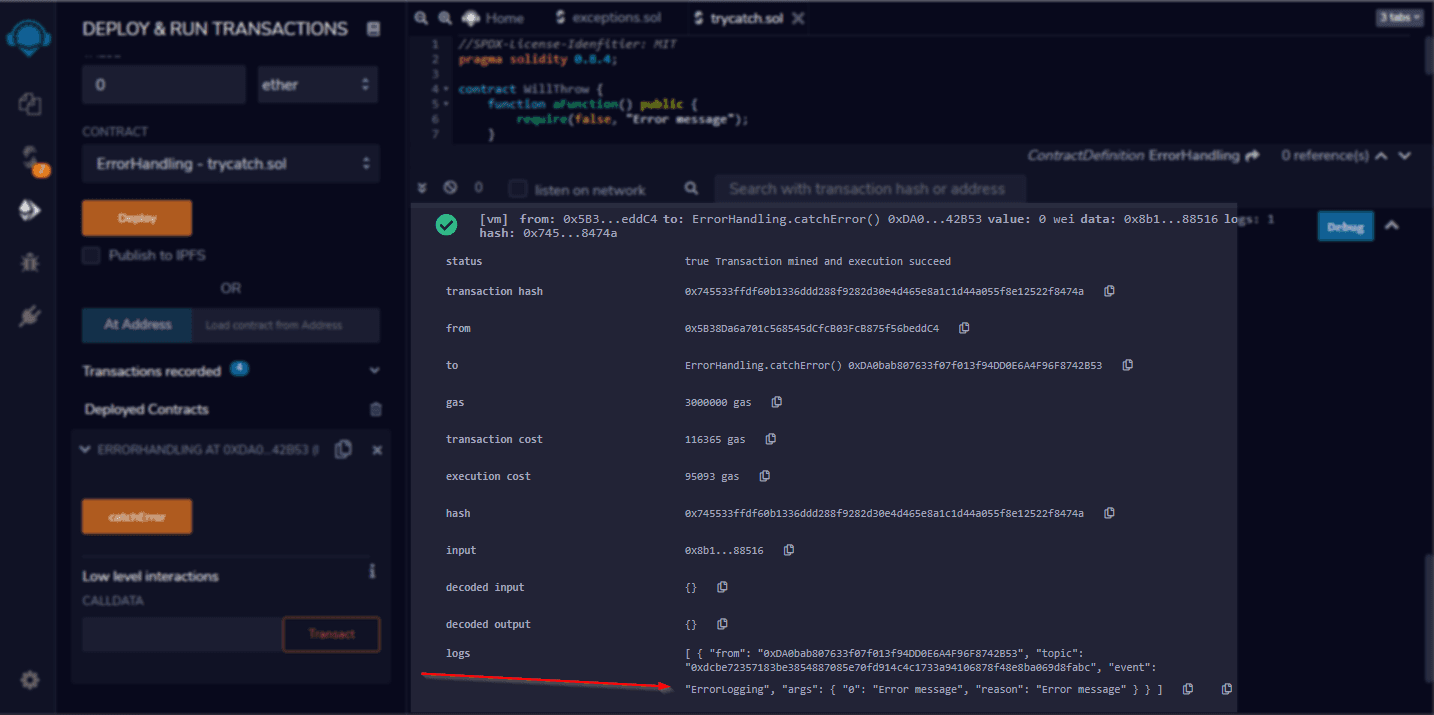Focus the value amount input field
This screenshot has height=715, width=1434.
(x=164, y=85)
